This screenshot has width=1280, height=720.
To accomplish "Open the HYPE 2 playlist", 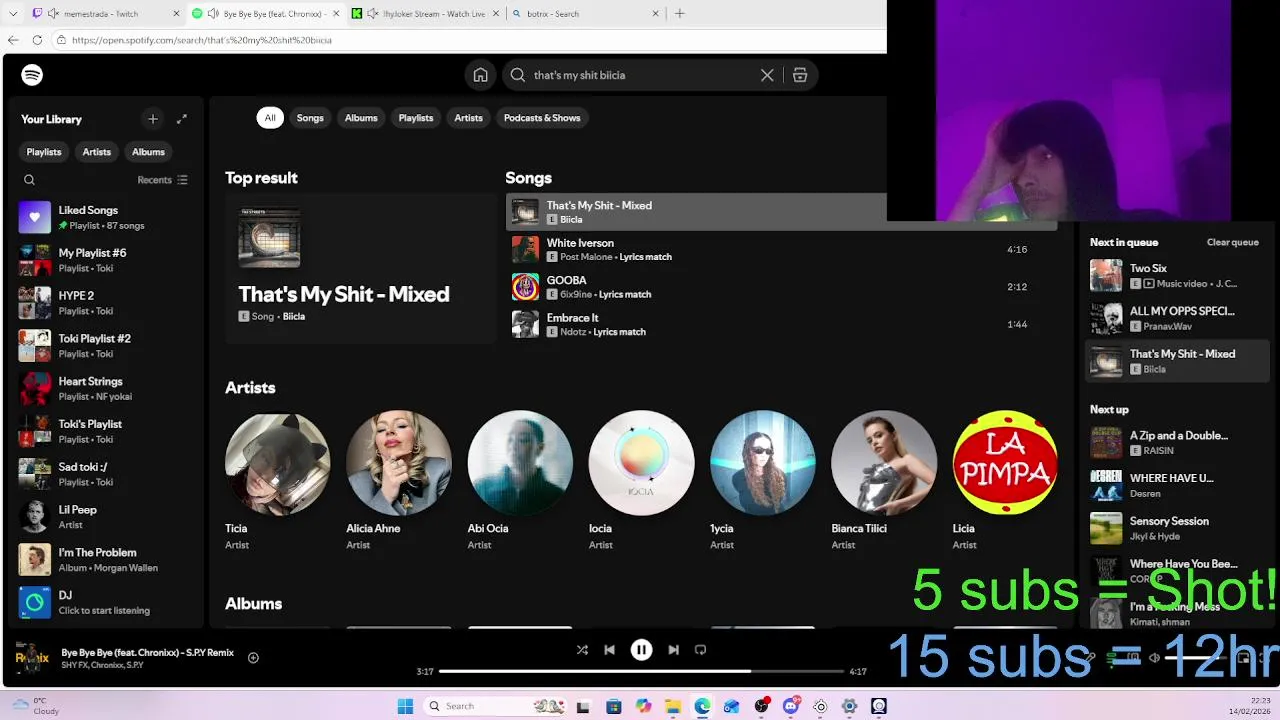I will [x=104, y=303].
